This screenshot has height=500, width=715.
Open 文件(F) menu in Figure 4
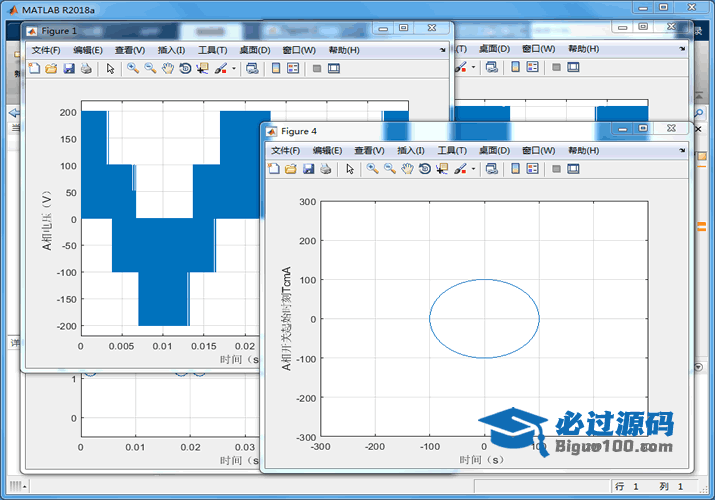(285, 150)
